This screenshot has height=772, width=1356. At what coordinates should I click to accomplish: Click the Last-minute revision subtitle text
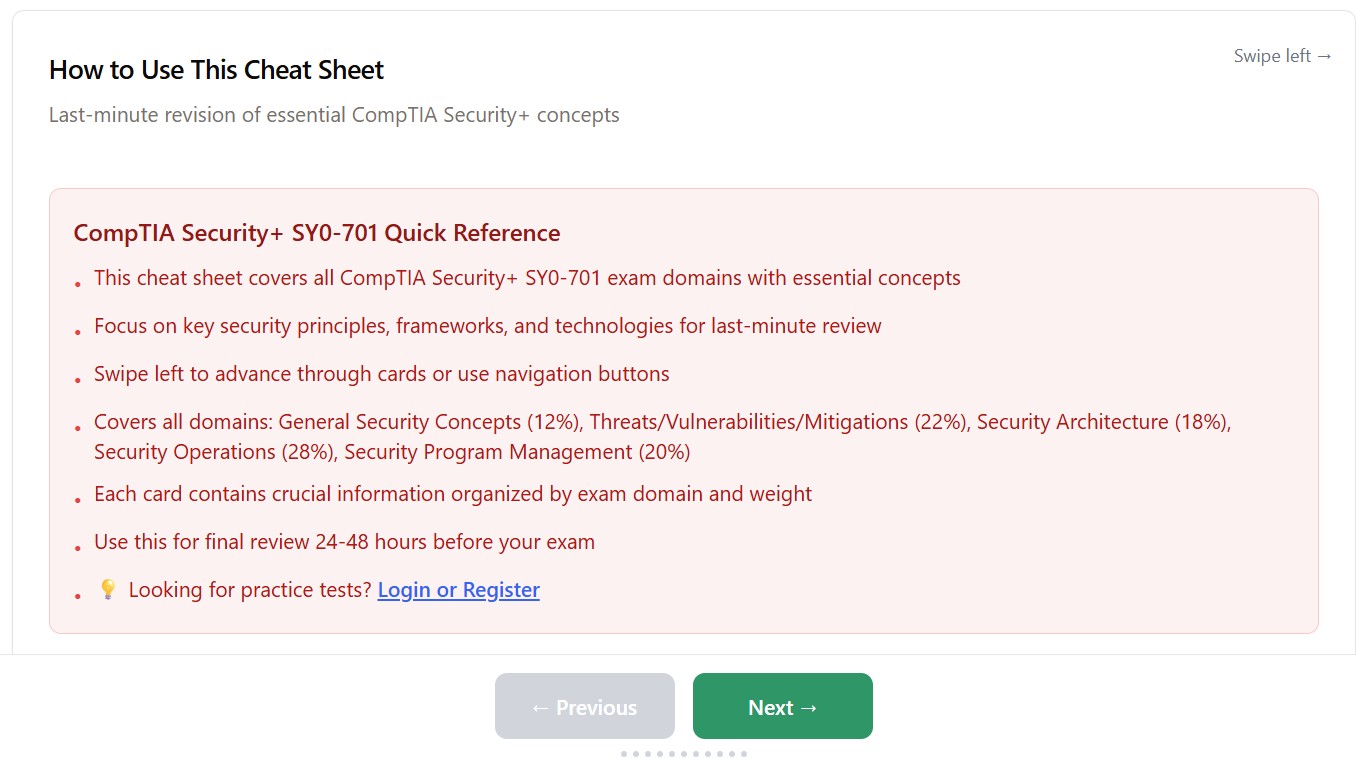click(x=334, y=115)
